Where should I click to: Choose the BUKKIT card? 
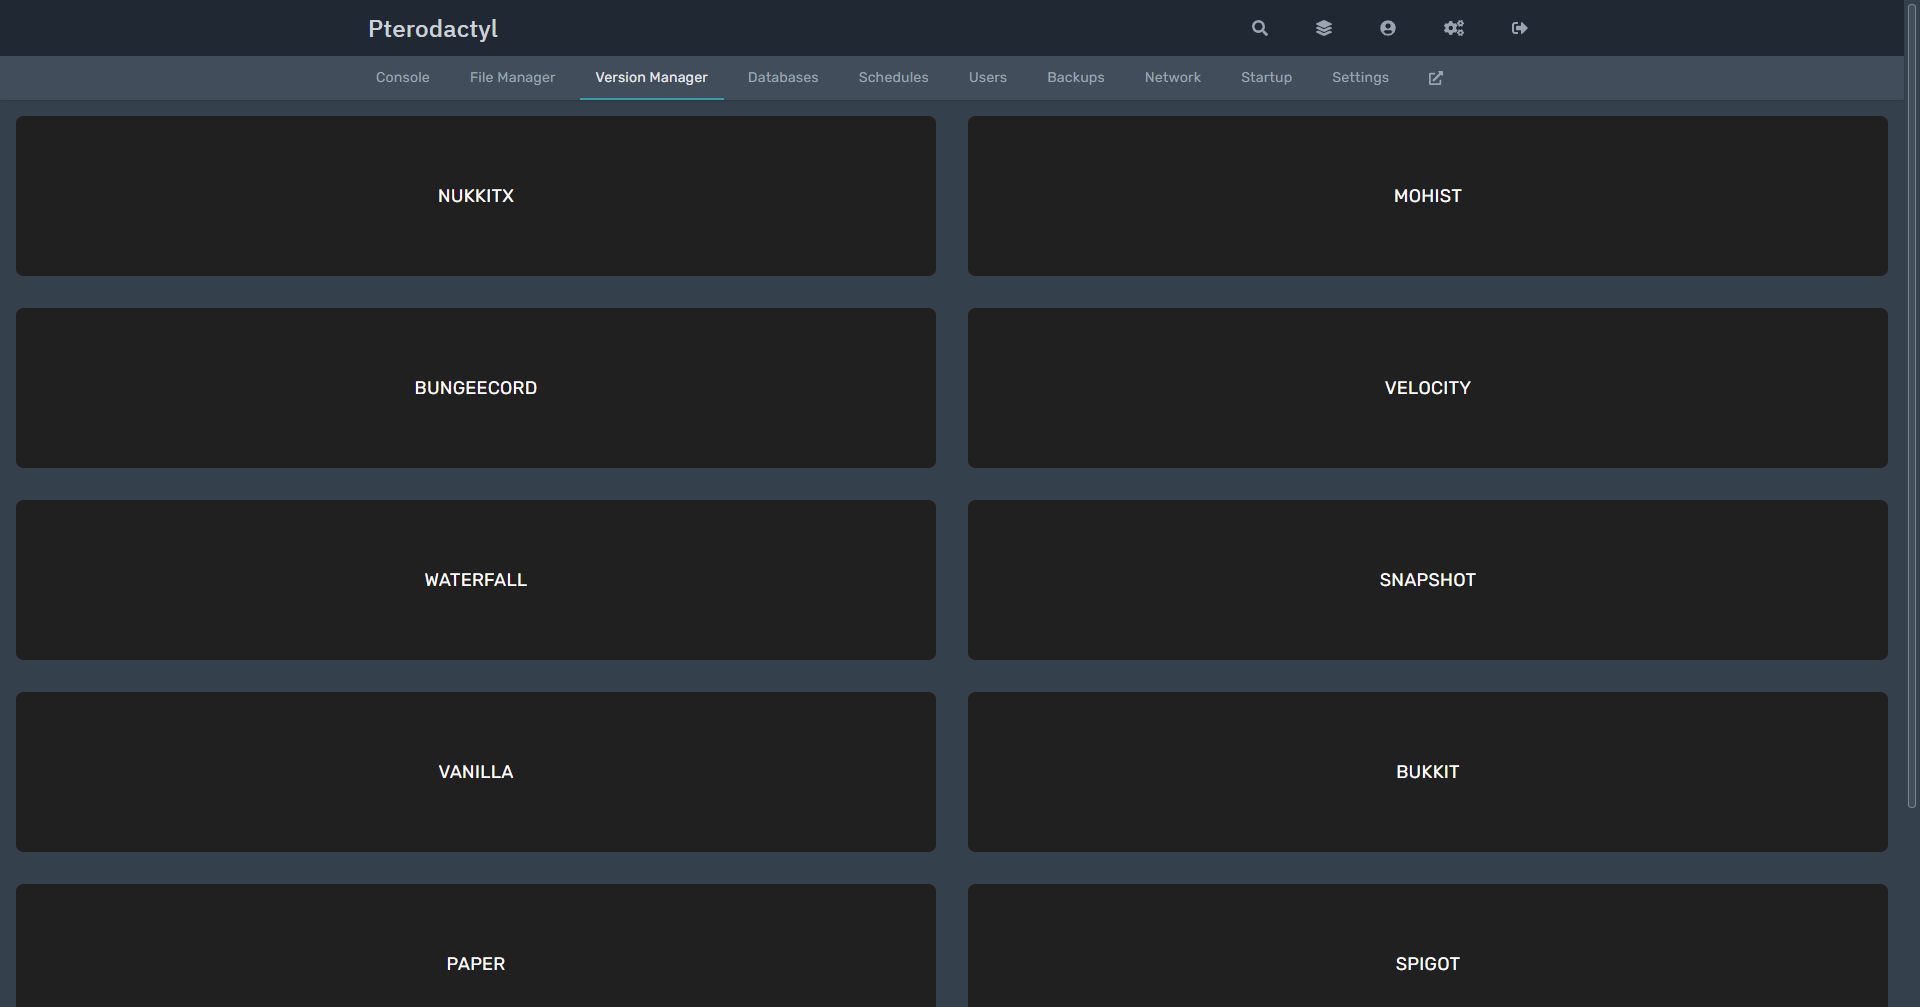1428,772
